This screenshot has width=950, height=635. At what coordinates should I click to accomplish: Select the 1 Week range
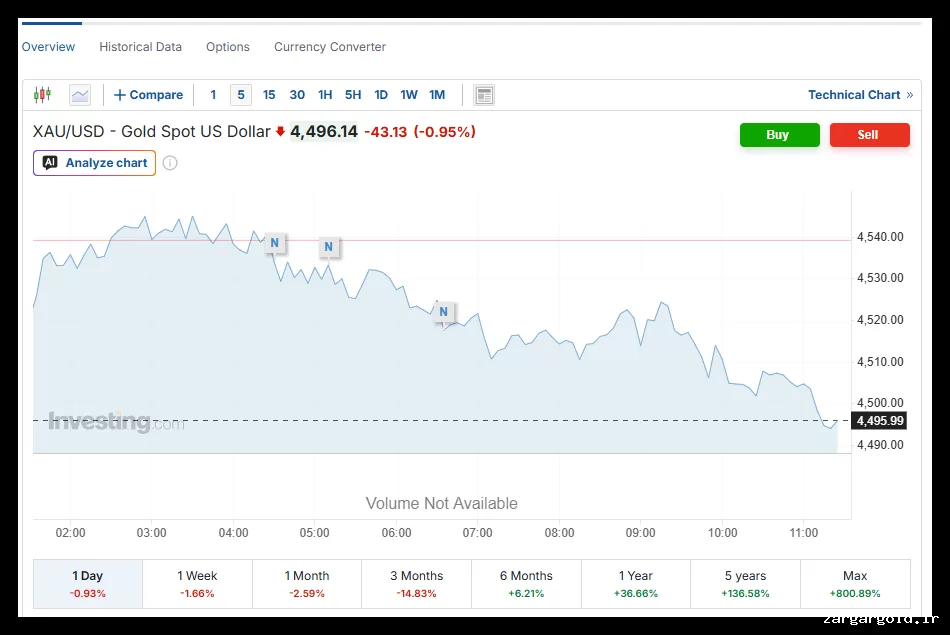click(198, 583)
